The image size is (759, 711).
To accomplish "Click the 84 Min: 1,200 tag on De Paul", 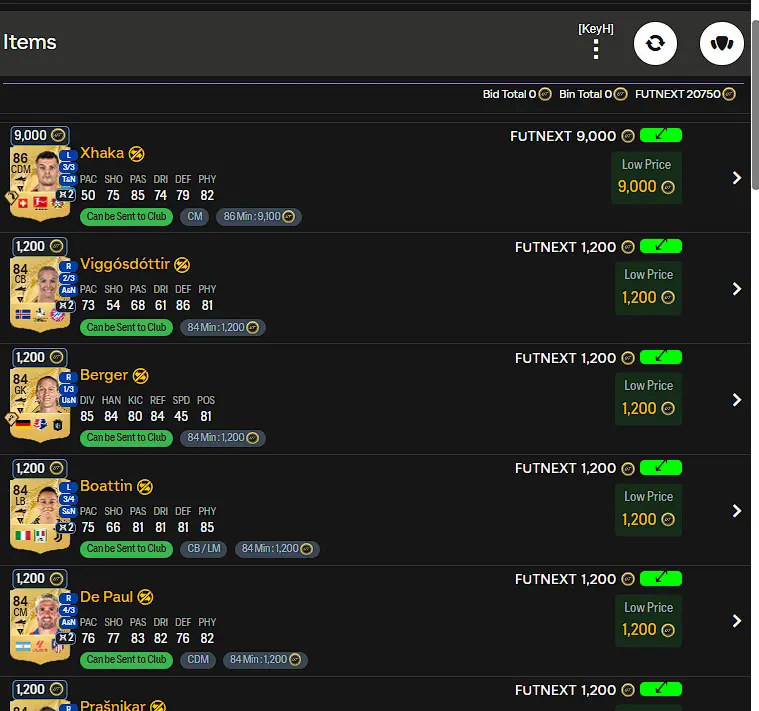I will (x=265, y=660).
